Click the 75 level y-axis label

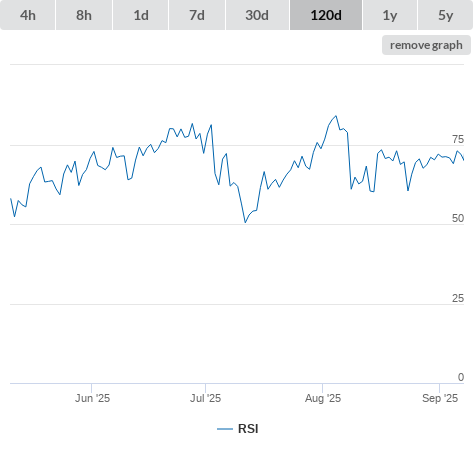point(458,139)
